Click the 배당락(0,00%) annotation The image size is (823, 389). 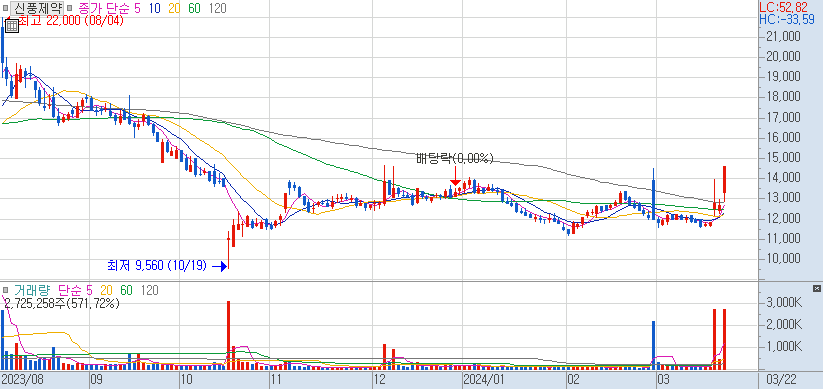pyautogui.click(x=456, y=158)
